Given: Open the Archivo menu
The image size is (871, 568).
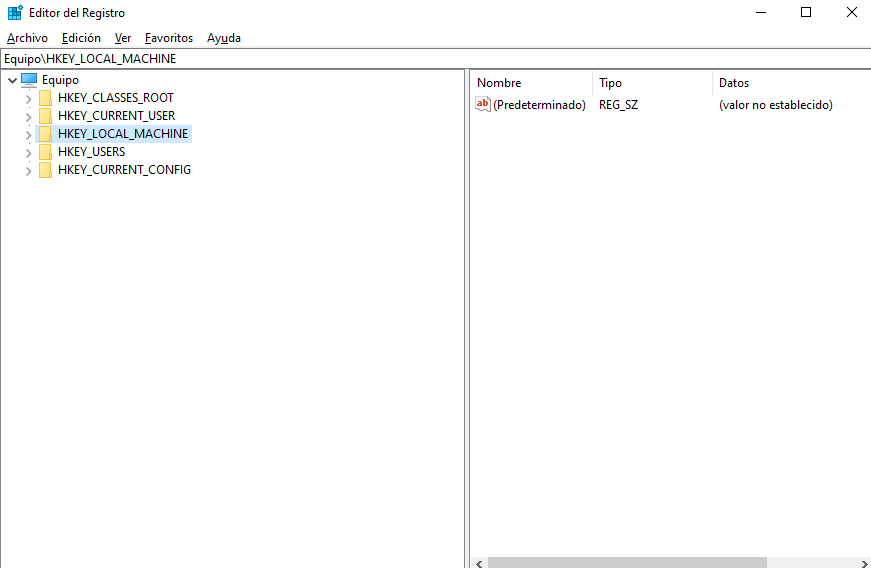Looking at the screenshot, I should (27, 38).
